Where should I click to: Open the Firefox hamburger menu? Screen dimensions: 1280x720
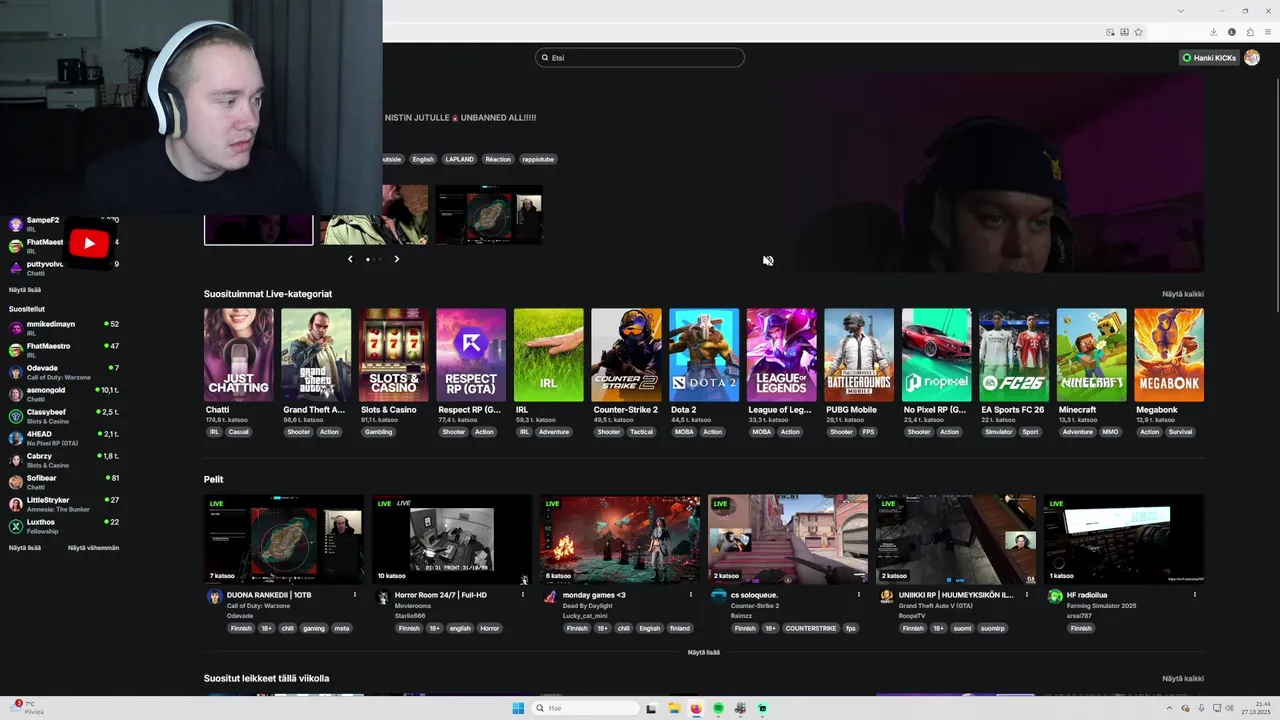coord(1267,32)
